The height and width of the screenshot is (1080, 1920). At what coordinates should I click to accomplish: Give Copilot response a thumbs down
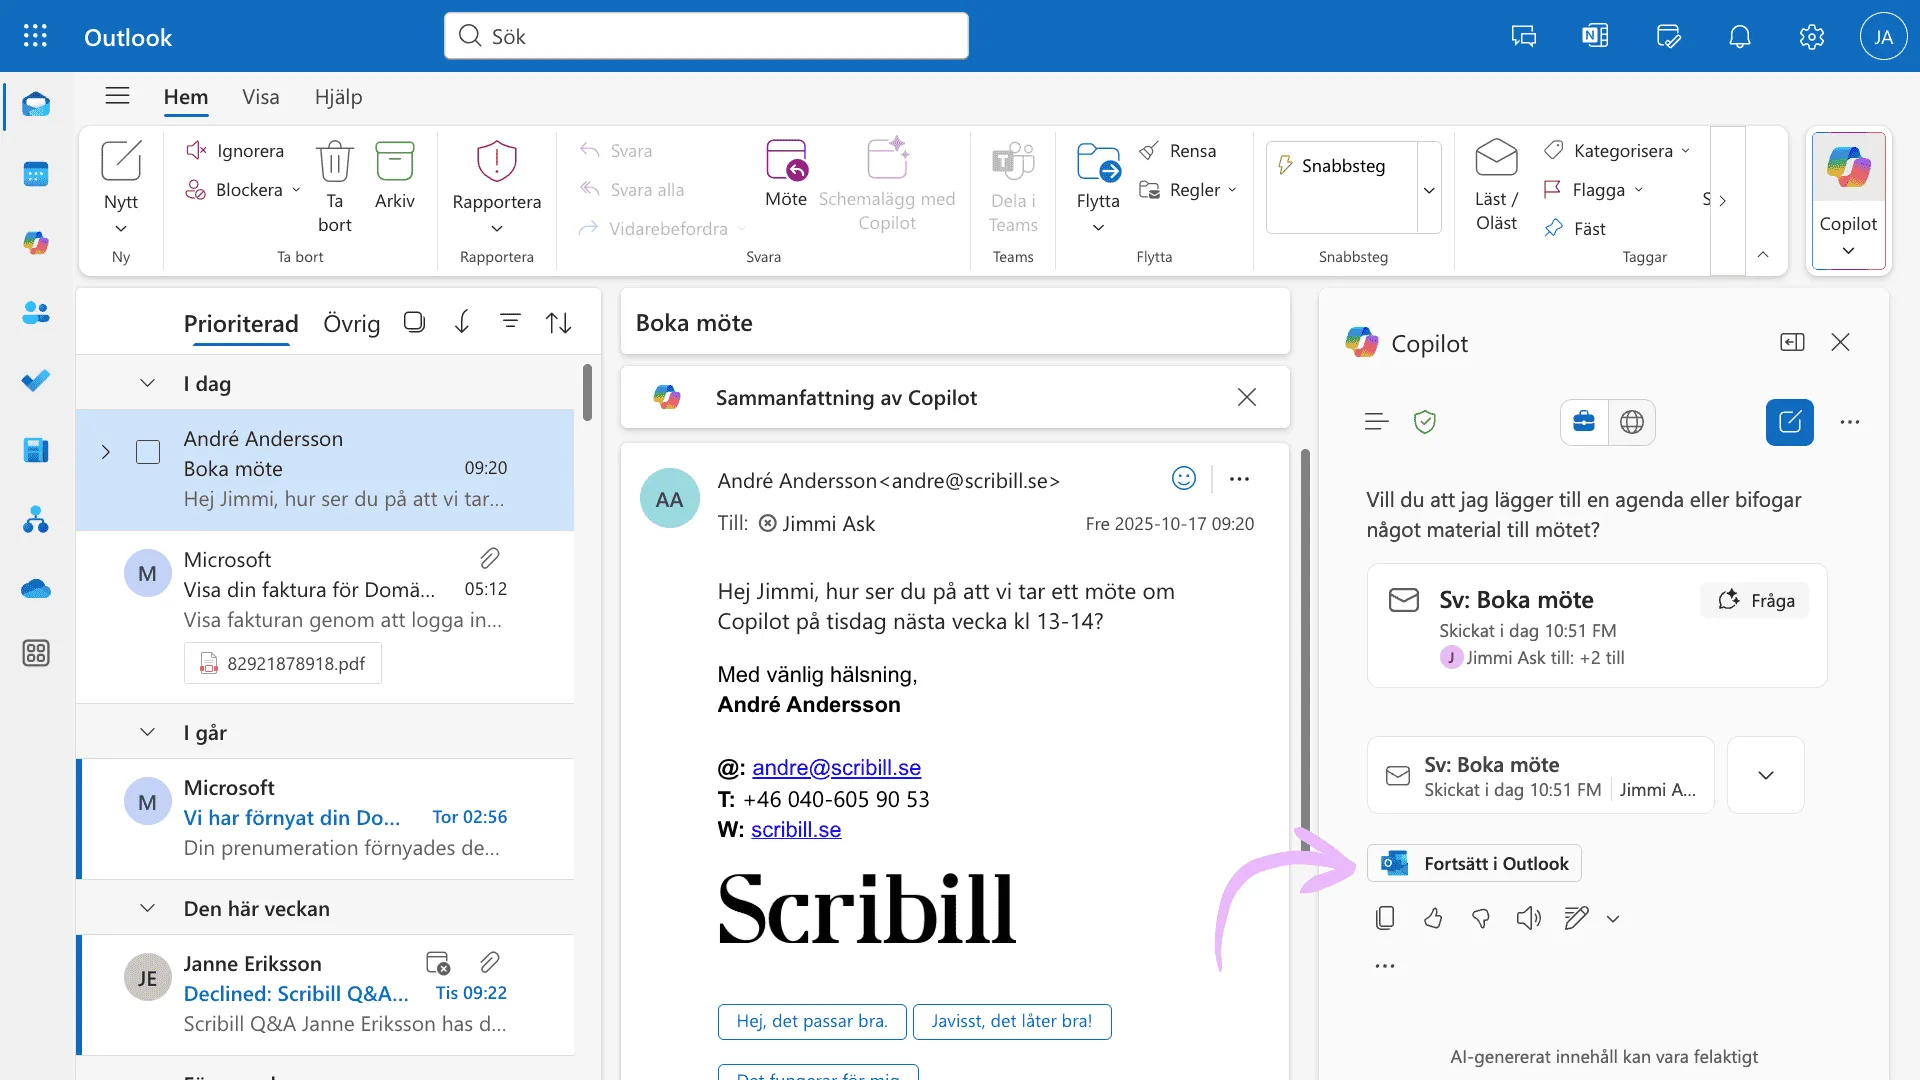[x=1481, y=918]
